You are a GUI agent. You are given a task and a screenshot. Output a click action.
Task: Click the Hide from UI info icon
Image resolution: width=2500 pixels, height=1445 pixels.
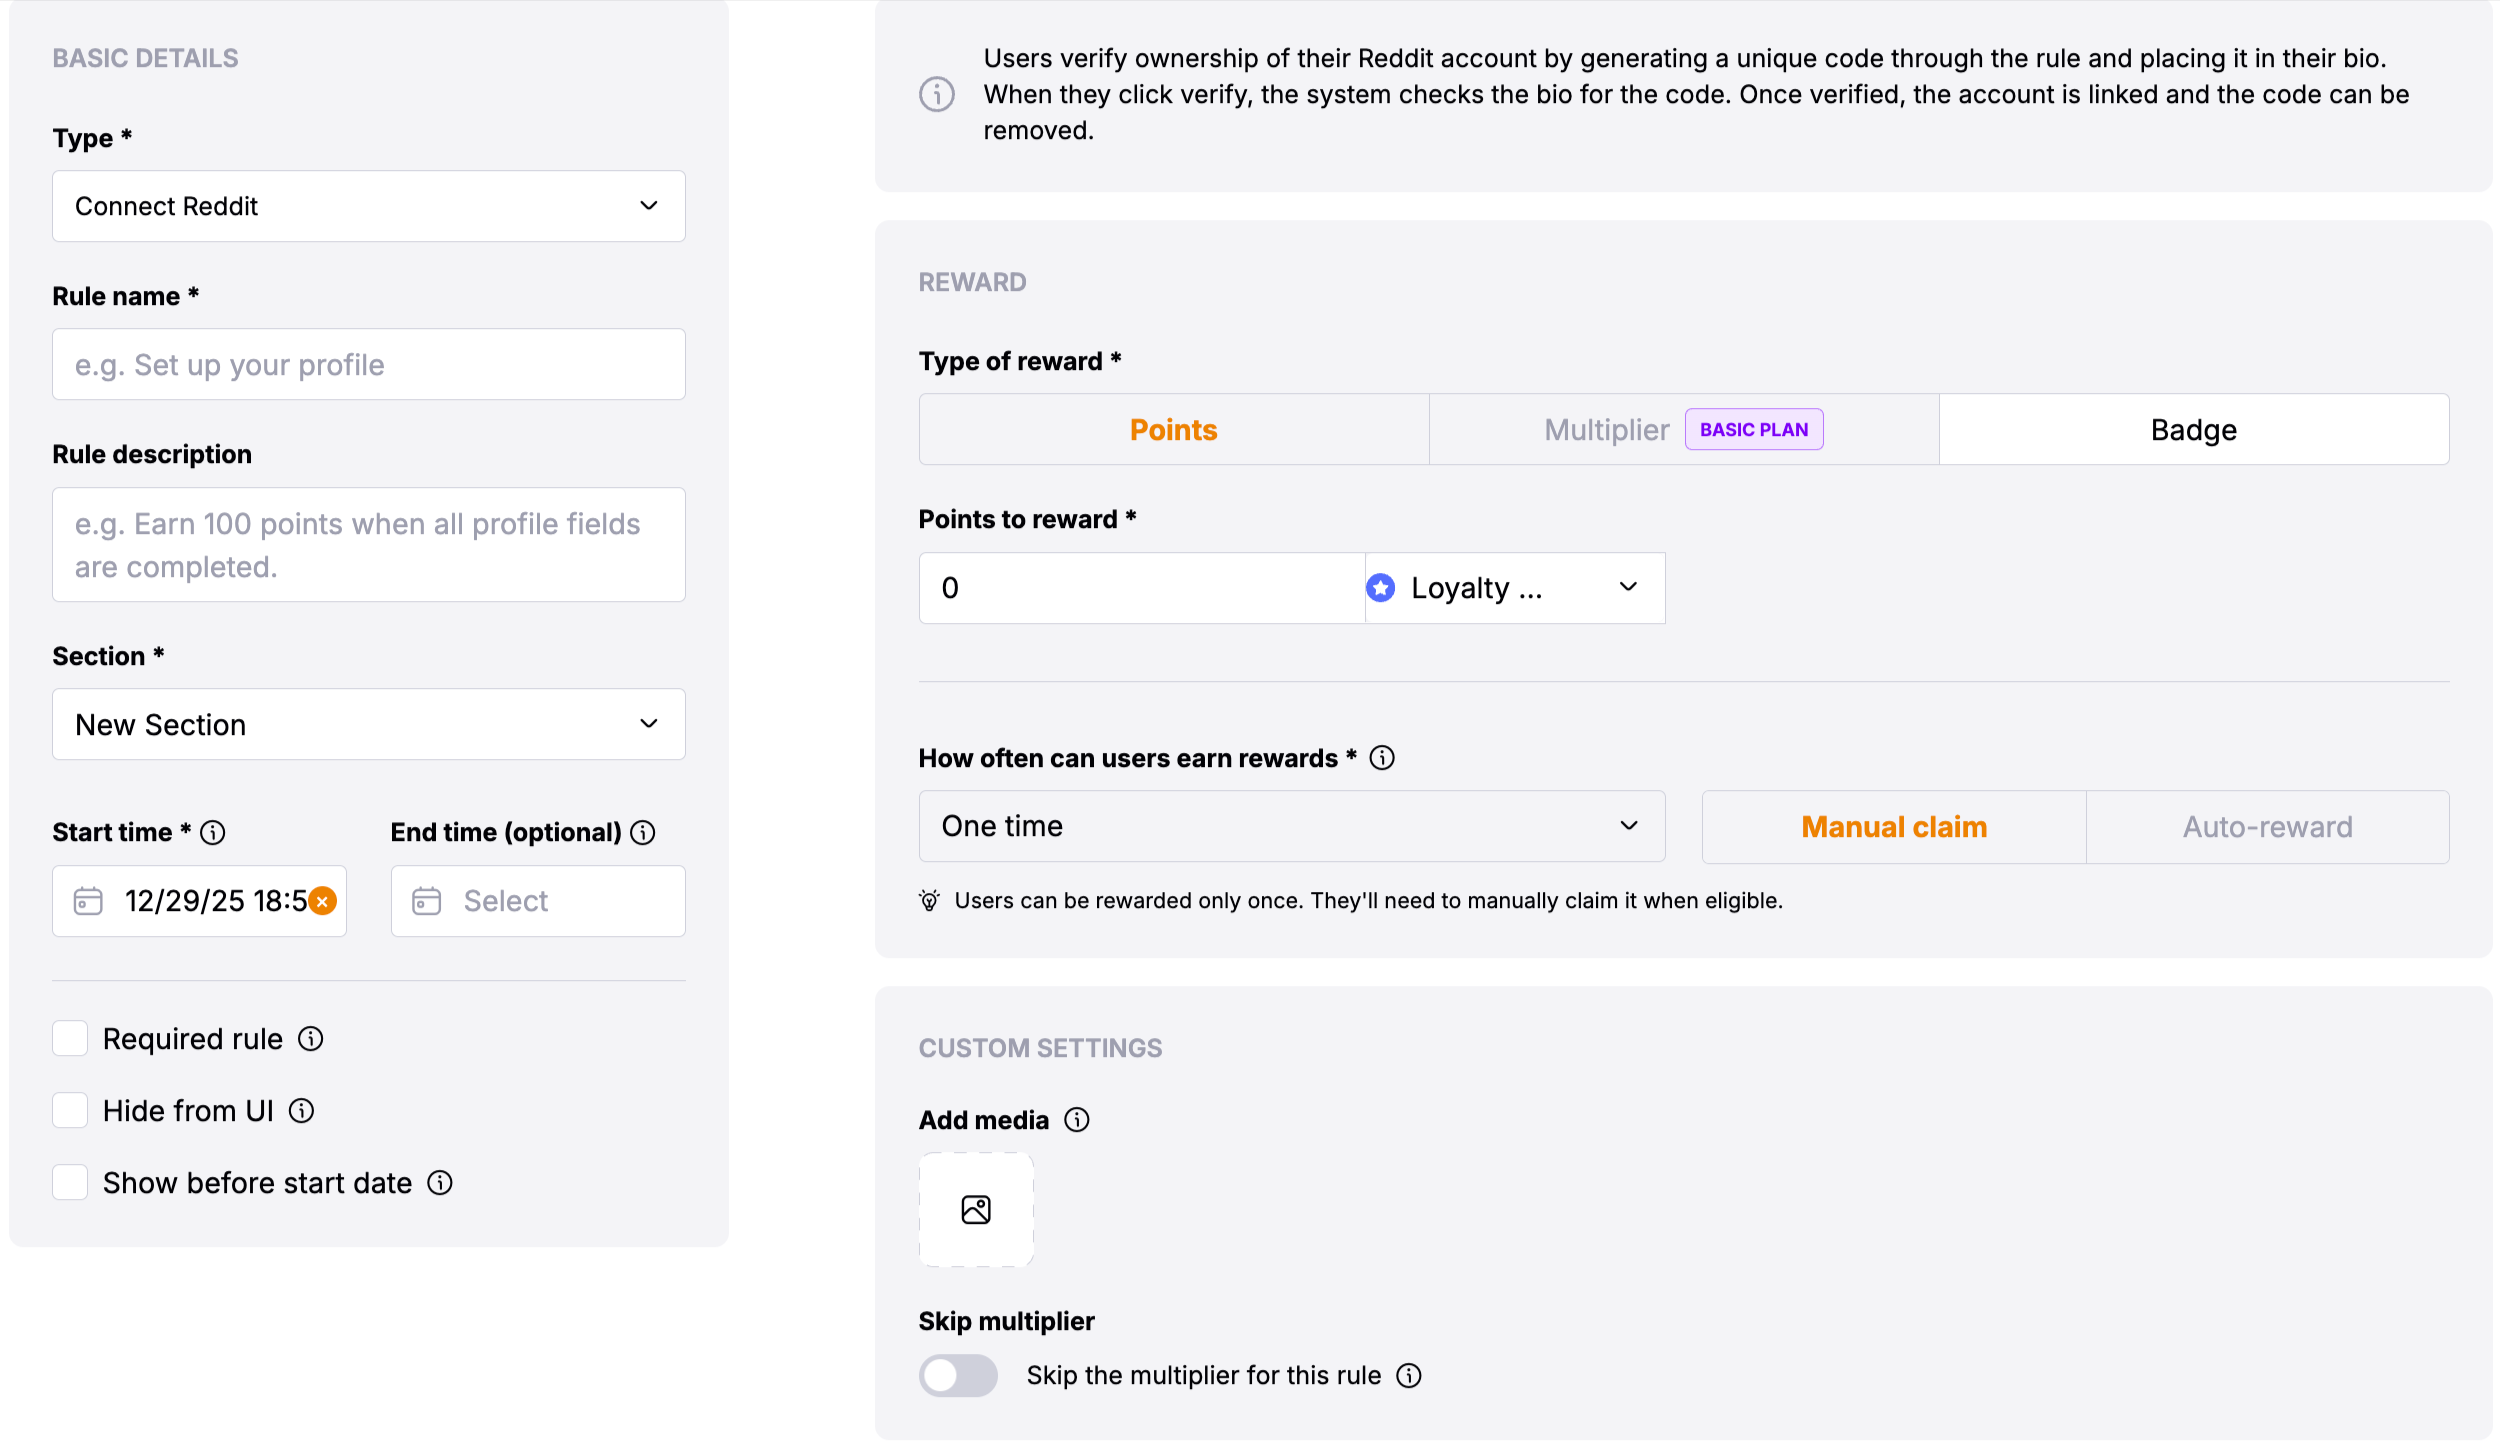point(301,1111)
